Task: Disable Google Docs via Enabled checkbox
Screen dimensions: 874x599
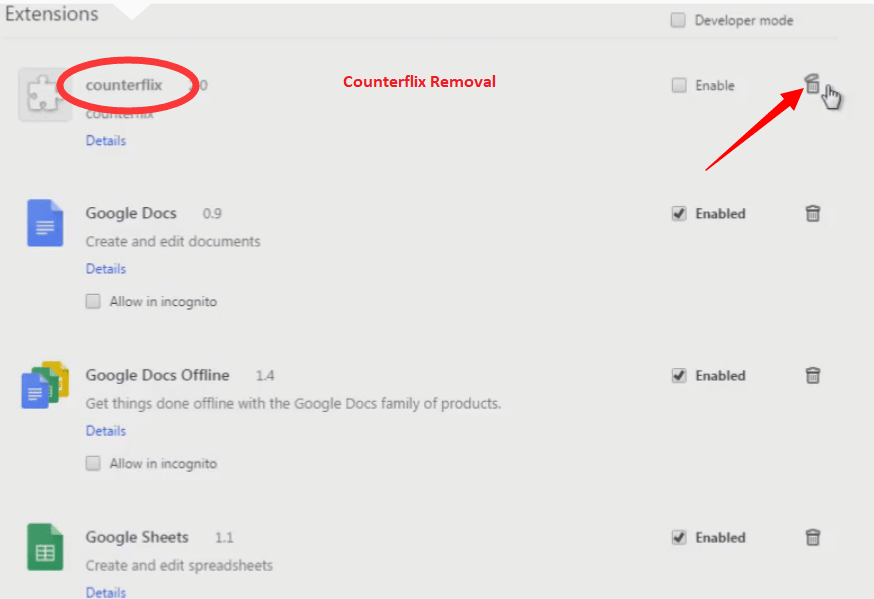Action: (679, 213)
